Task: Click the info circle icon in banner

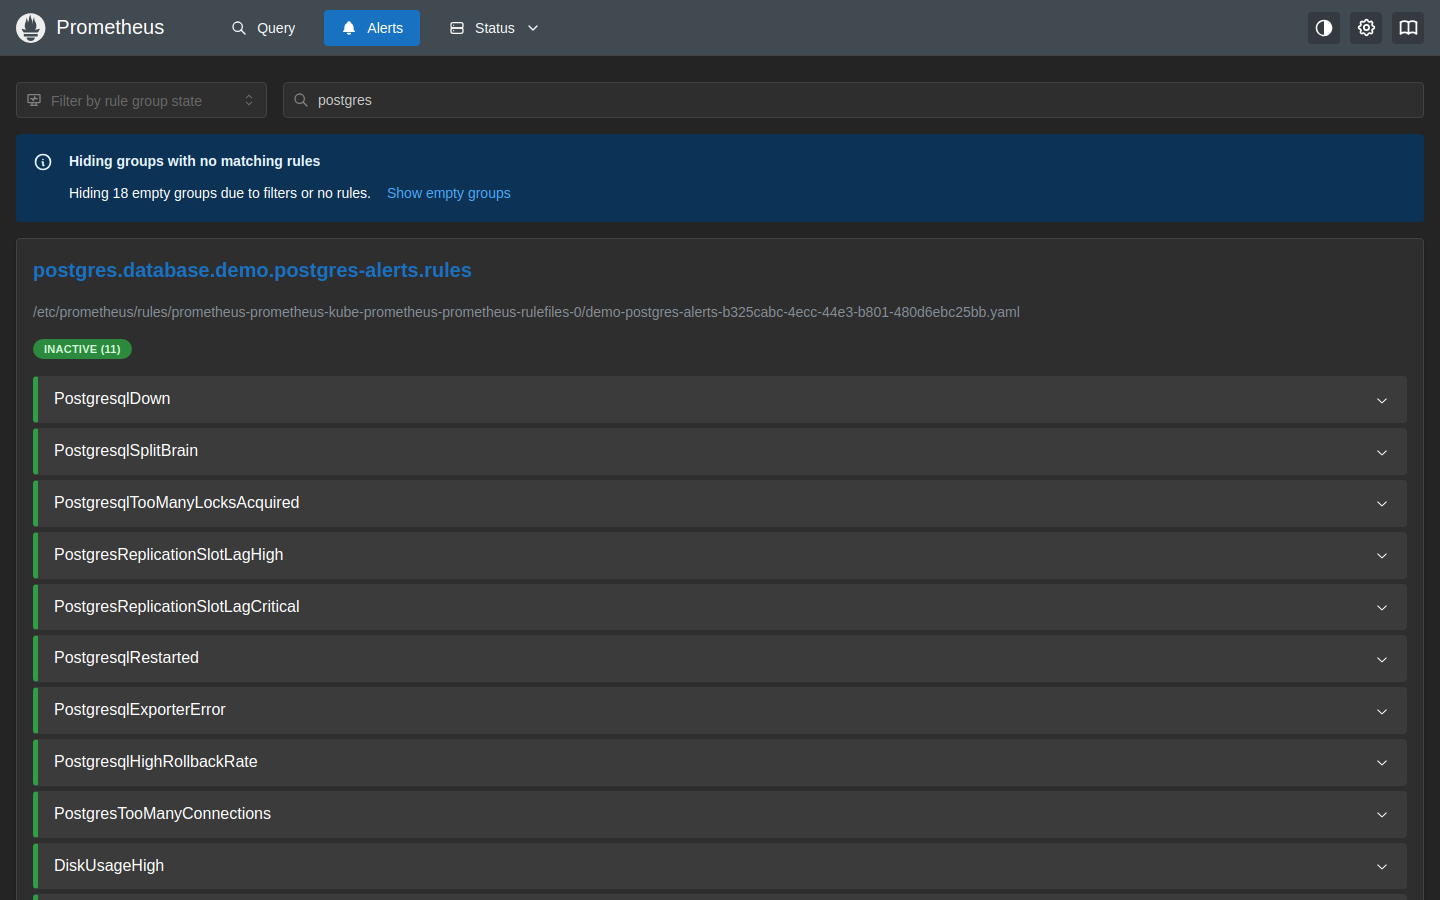Action: click(x=43, y=162)
